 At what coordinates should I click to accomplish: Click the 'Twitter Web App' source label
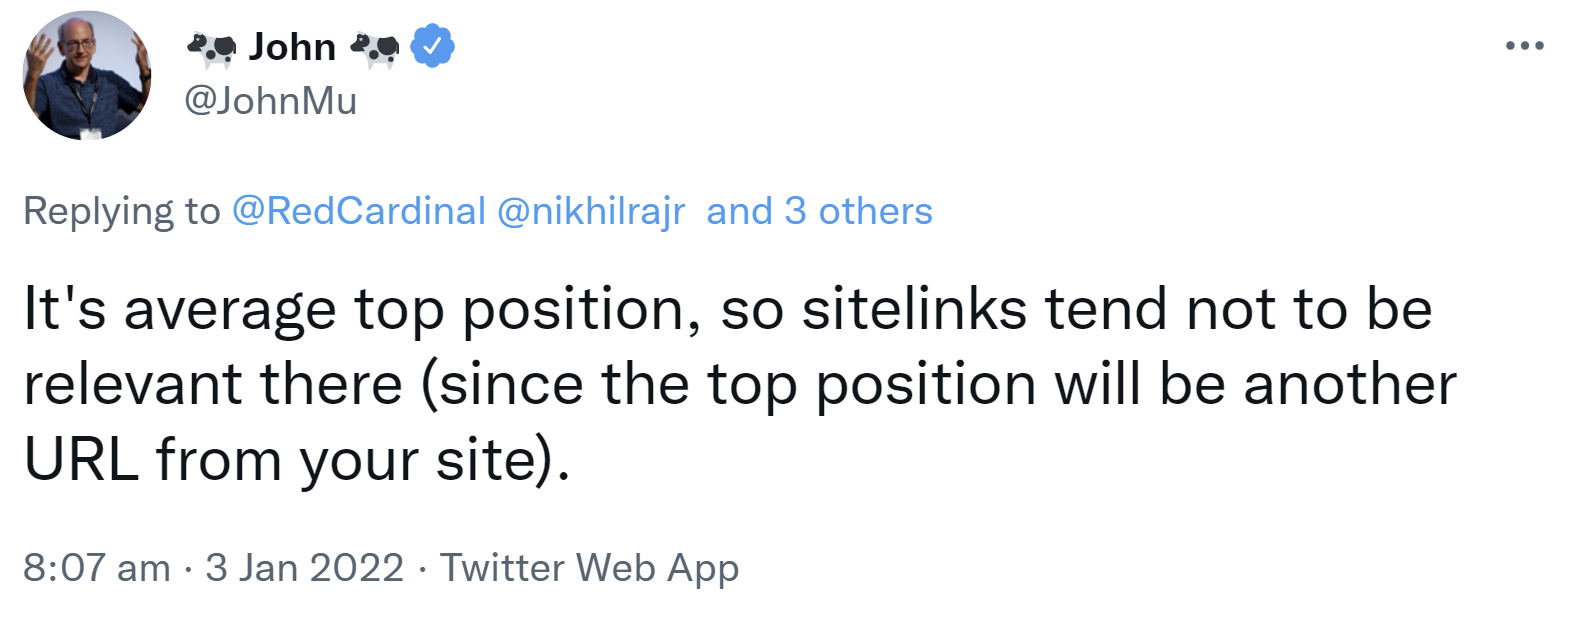(590, 568)
